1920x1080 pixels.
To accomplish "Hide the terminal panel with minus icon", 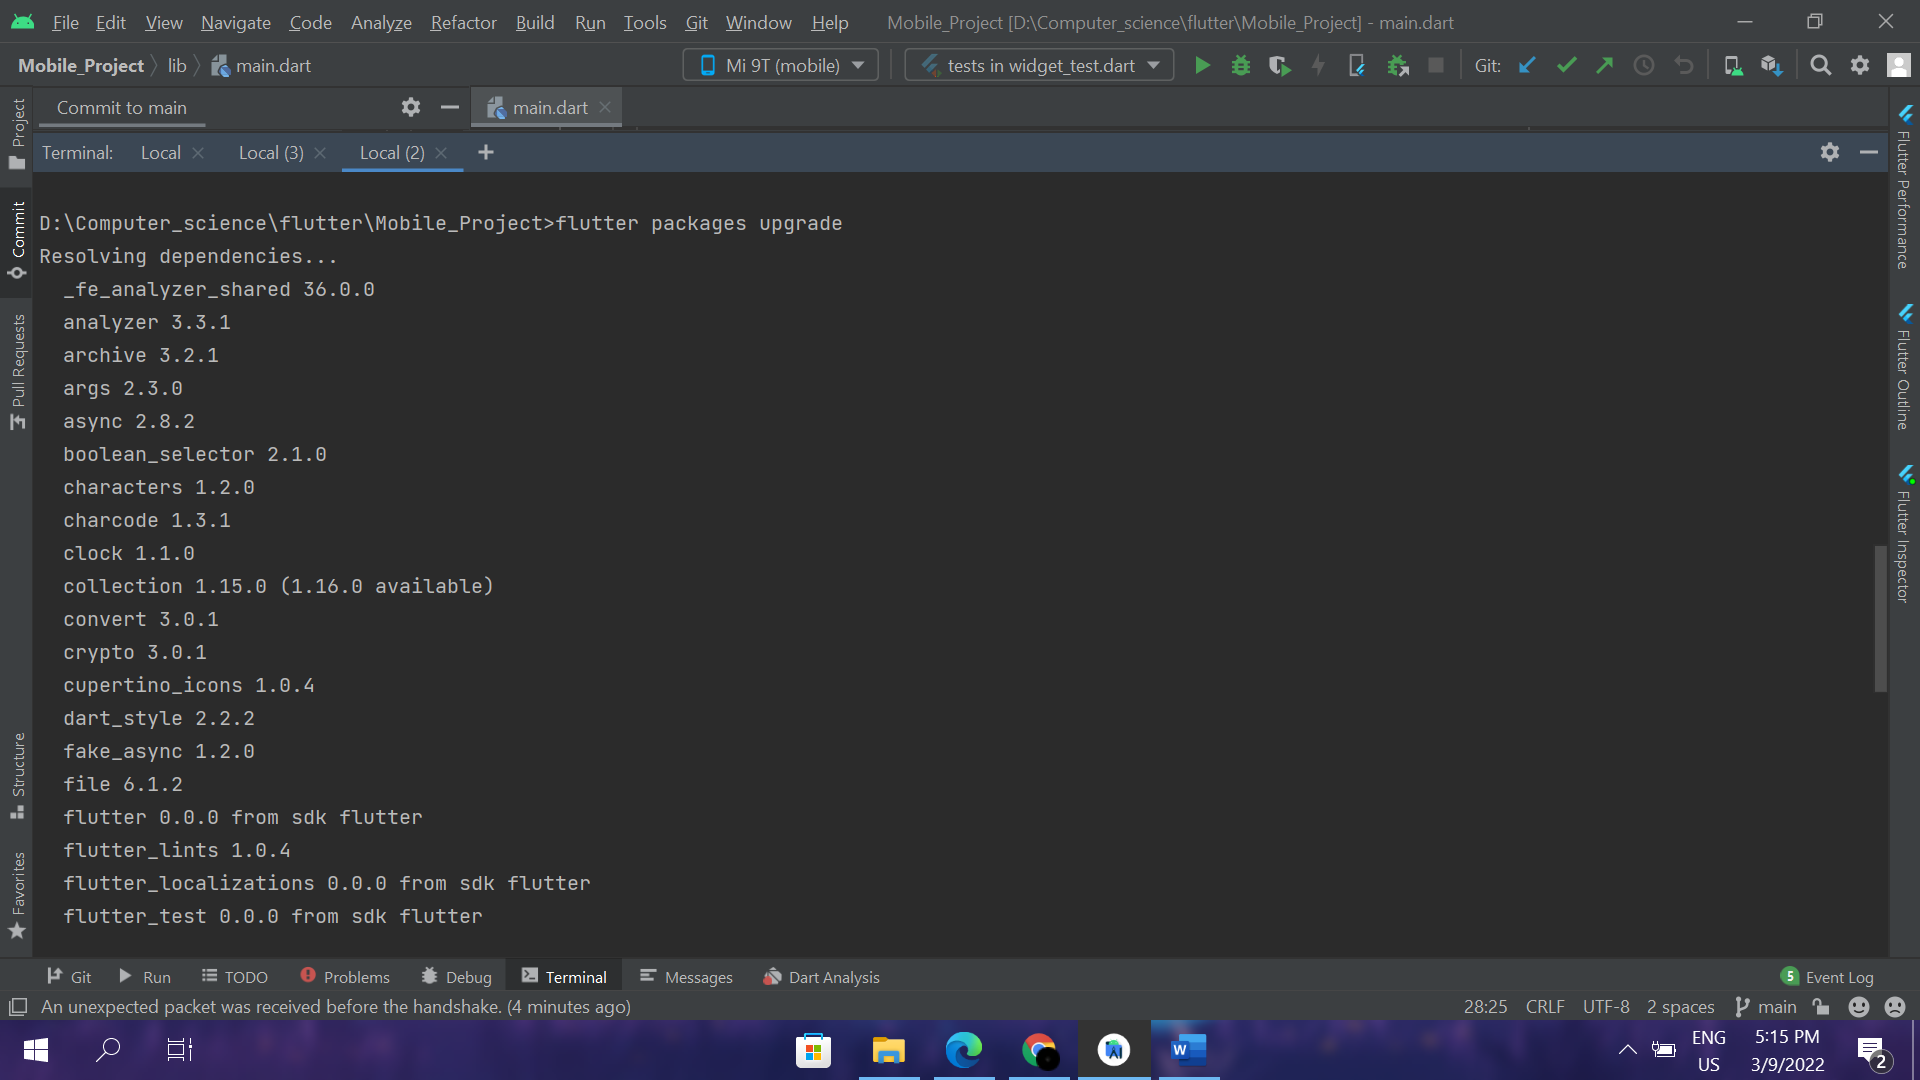I will 1869,152.
